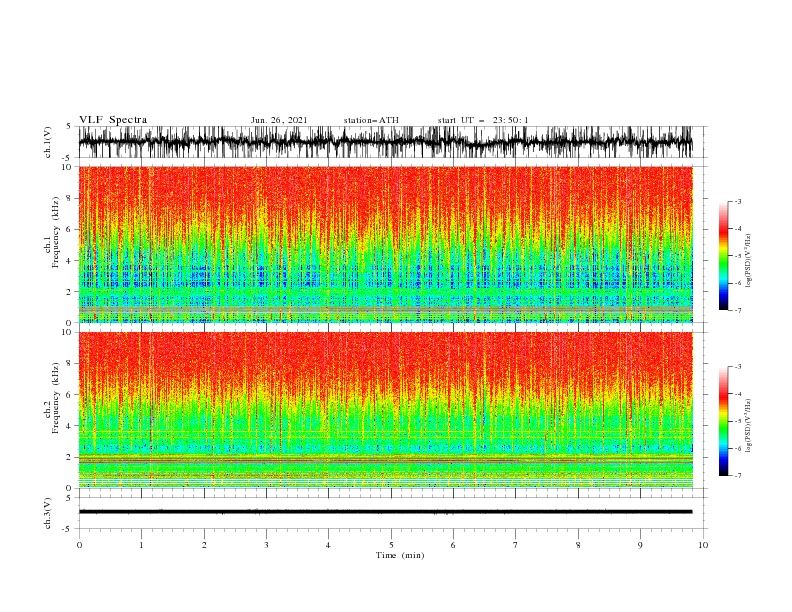The image size is (792, 612).
Task: Click the time axis tick label "5"
Action: 391,545
